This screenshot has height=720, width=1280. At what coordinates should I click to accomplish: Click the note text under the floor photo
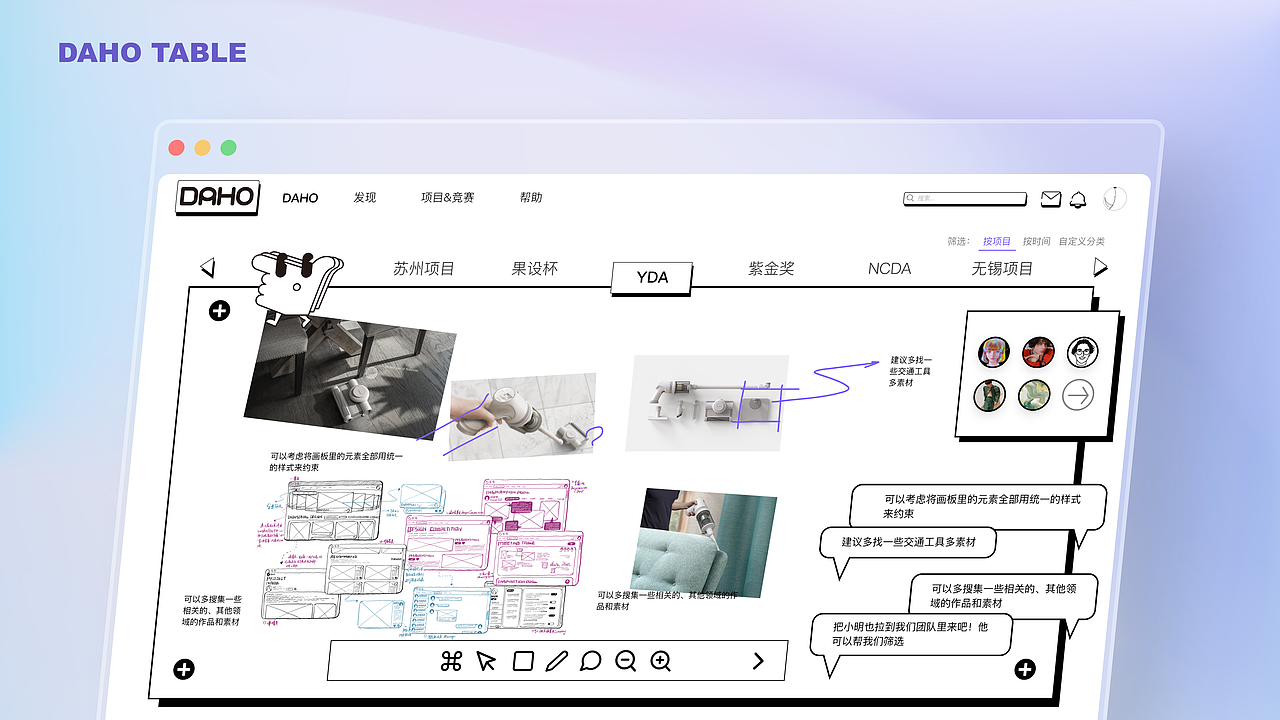pyautogui.click(x=336, y=461)
